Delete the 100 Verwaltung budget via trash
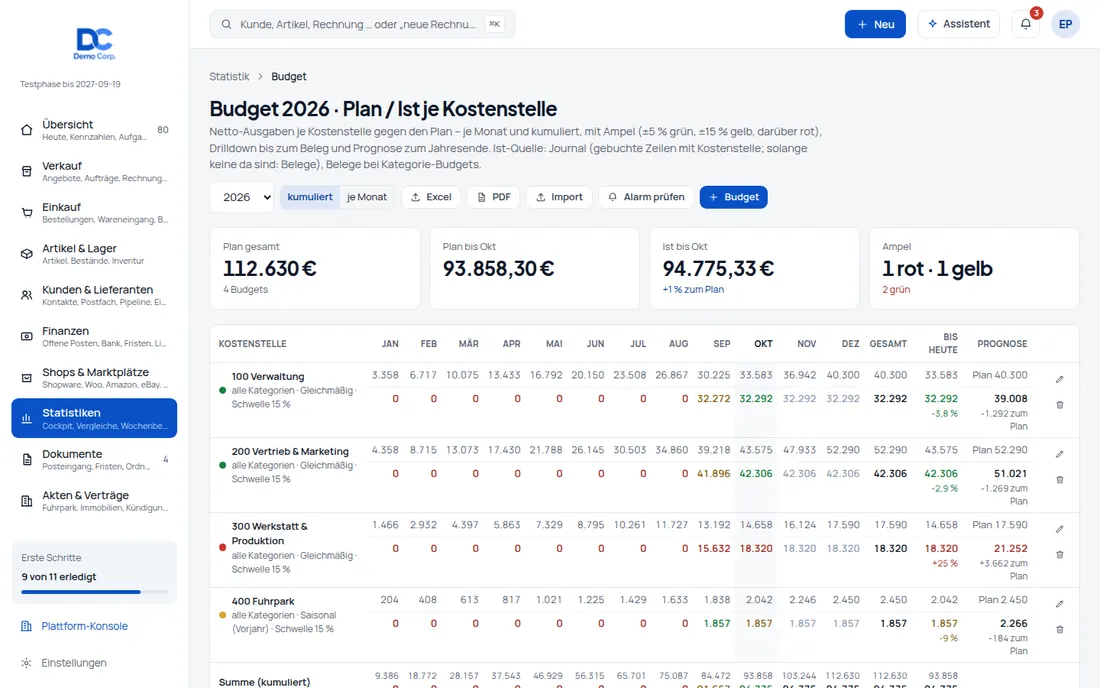Screen dimensions: 1100x688 click(1059, 405)
